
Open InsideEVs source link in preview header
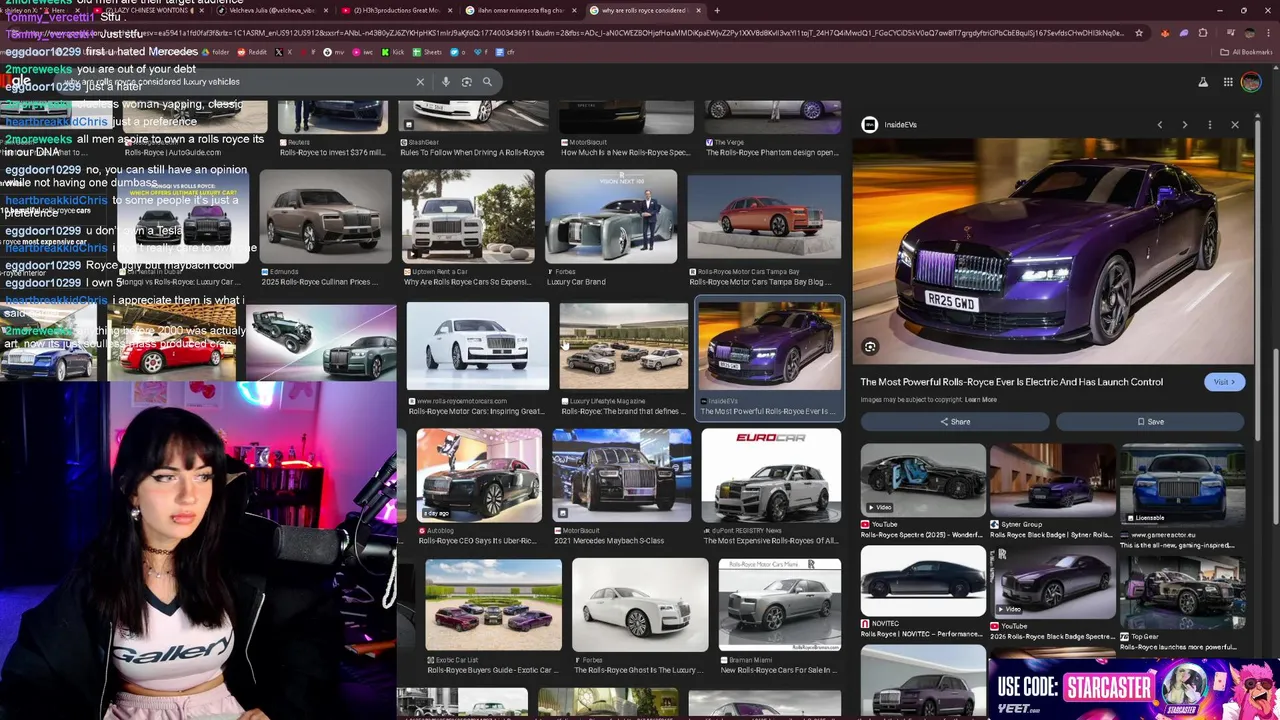click(891, 125)
